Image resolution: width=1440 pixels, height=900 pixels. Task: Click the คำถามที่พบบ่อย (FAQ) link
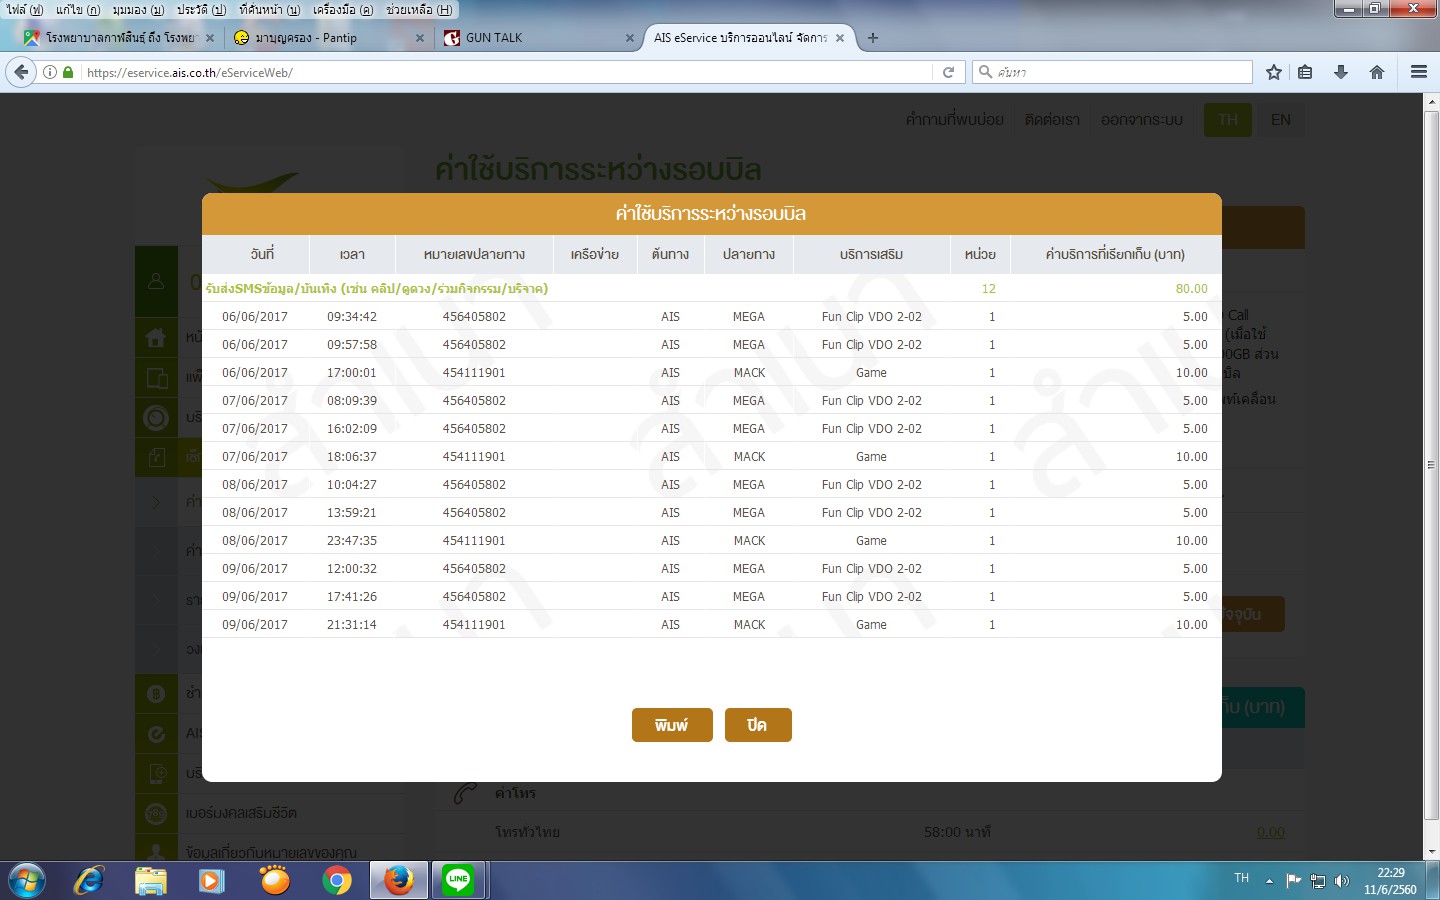pyautogui.click(x=955, y=120)
